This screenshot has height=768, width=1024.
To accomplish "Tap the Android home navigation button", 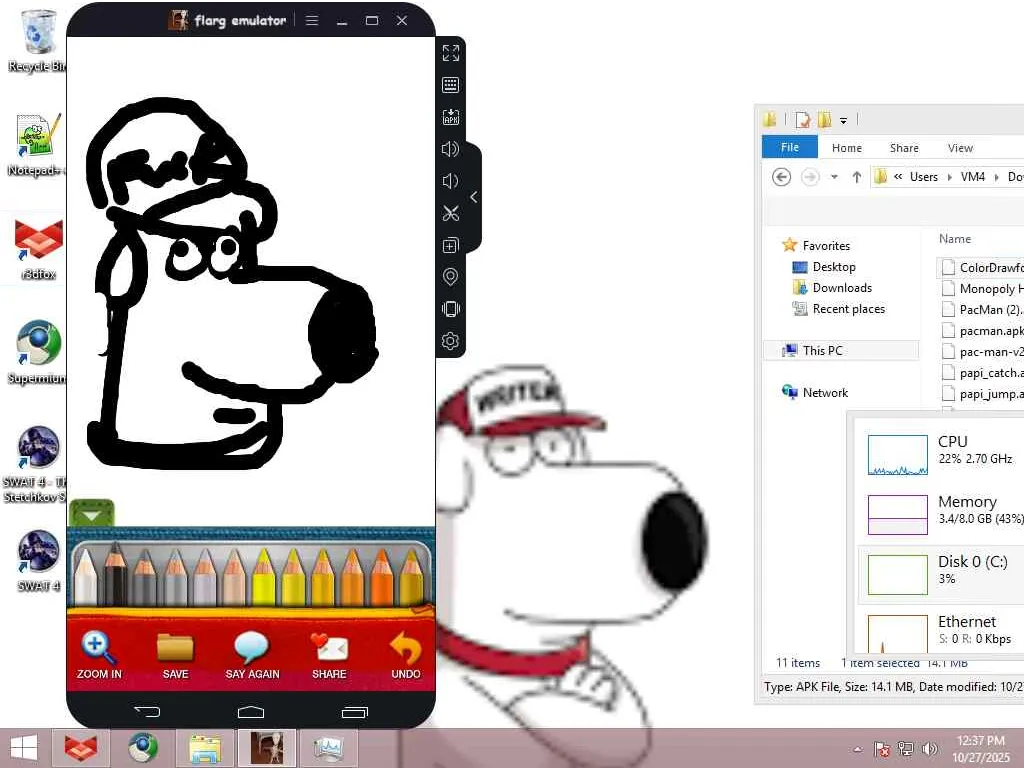I will coord(251,712).
